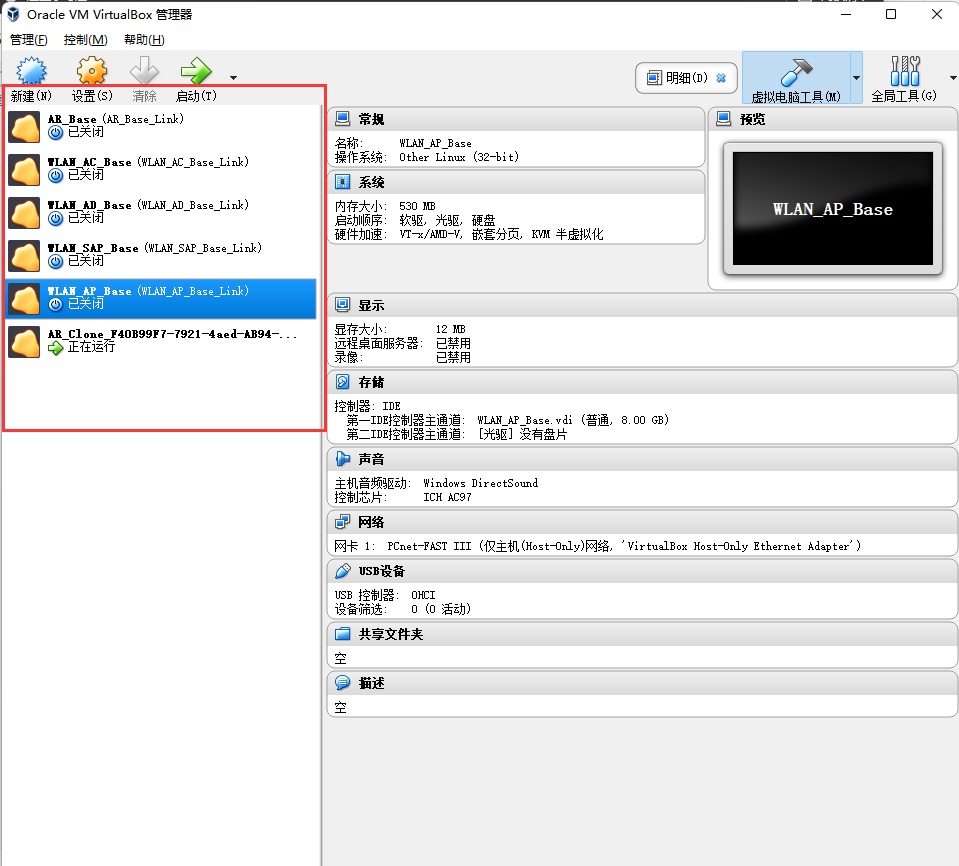Expand the 启动 button dropdown arrow

(232, 78)
